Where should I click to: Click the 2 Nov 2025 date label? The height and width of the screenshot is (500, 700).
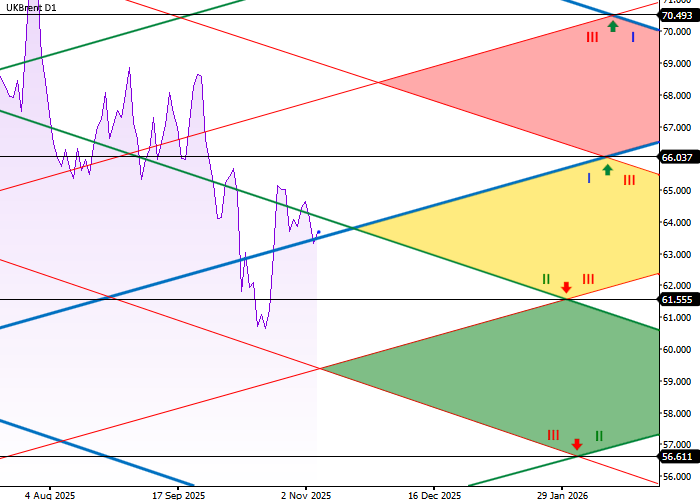tap(305, 494)
